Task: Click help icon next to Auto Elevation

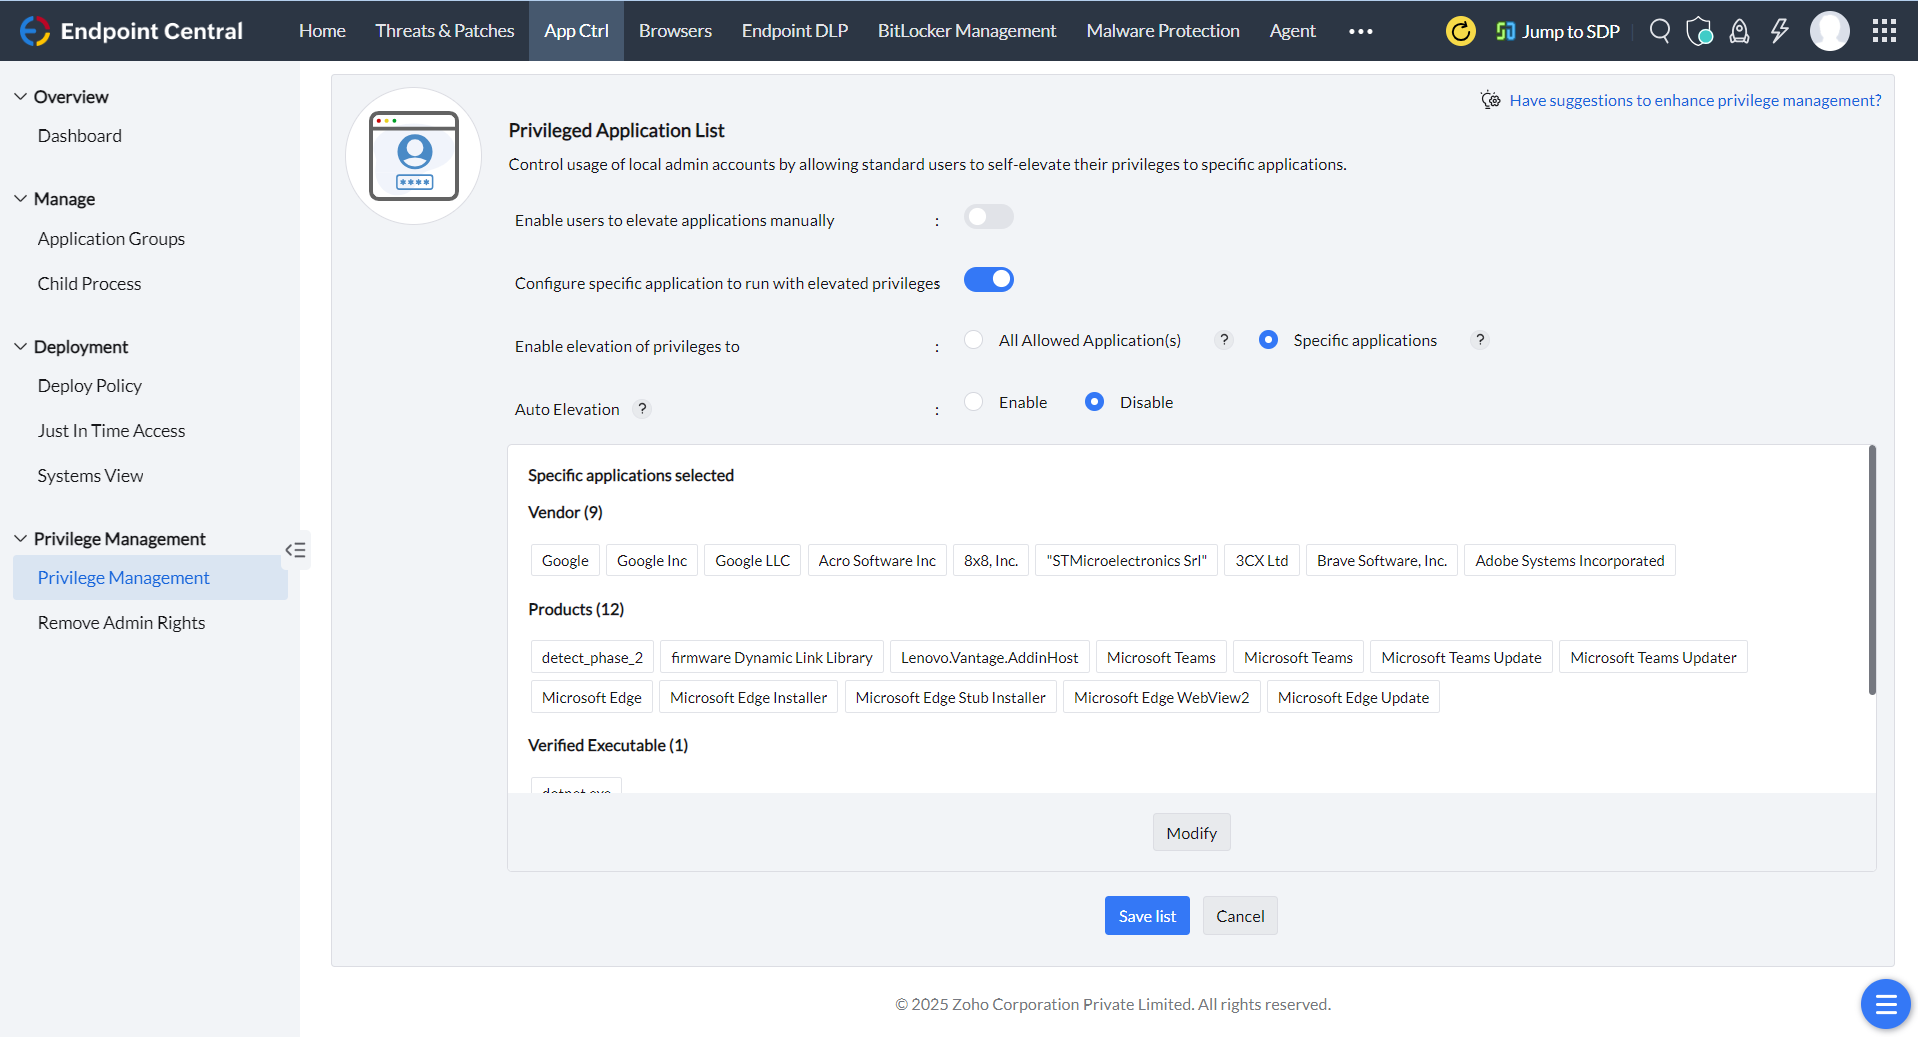Action: (642, 409)
